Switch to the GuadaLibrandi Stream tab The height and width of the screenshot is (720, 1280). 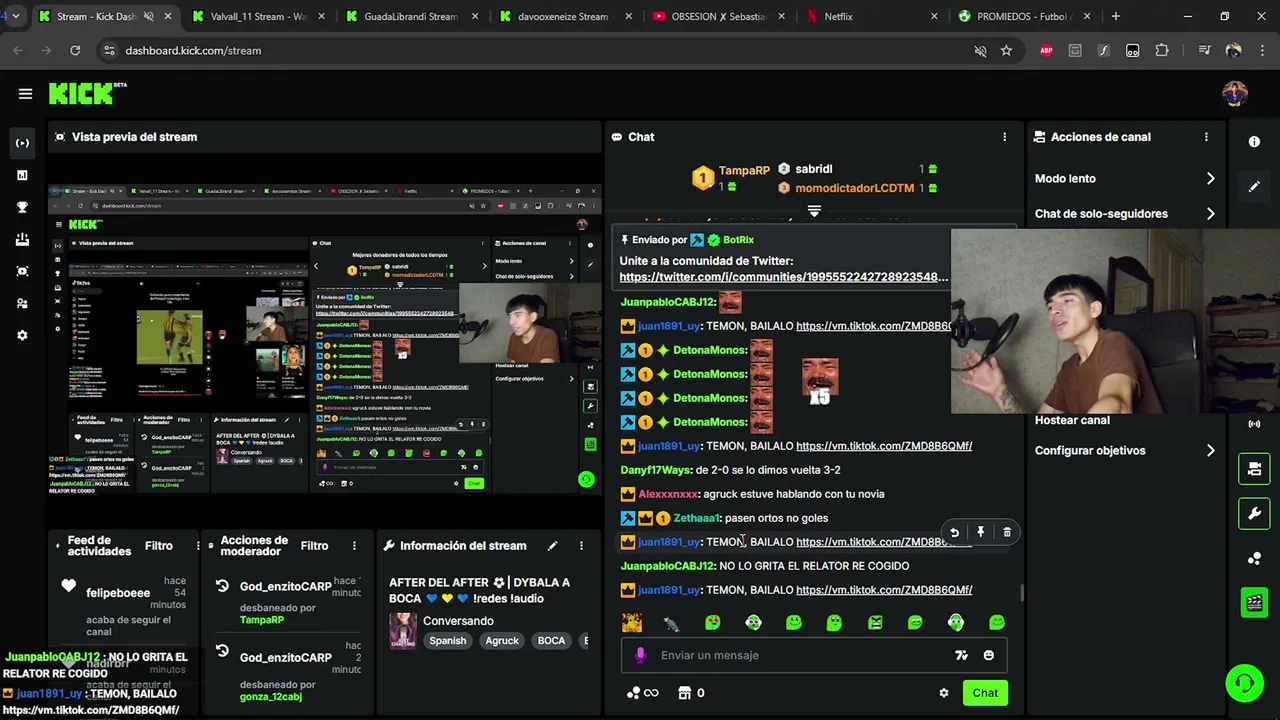click(x=411, y=16)
